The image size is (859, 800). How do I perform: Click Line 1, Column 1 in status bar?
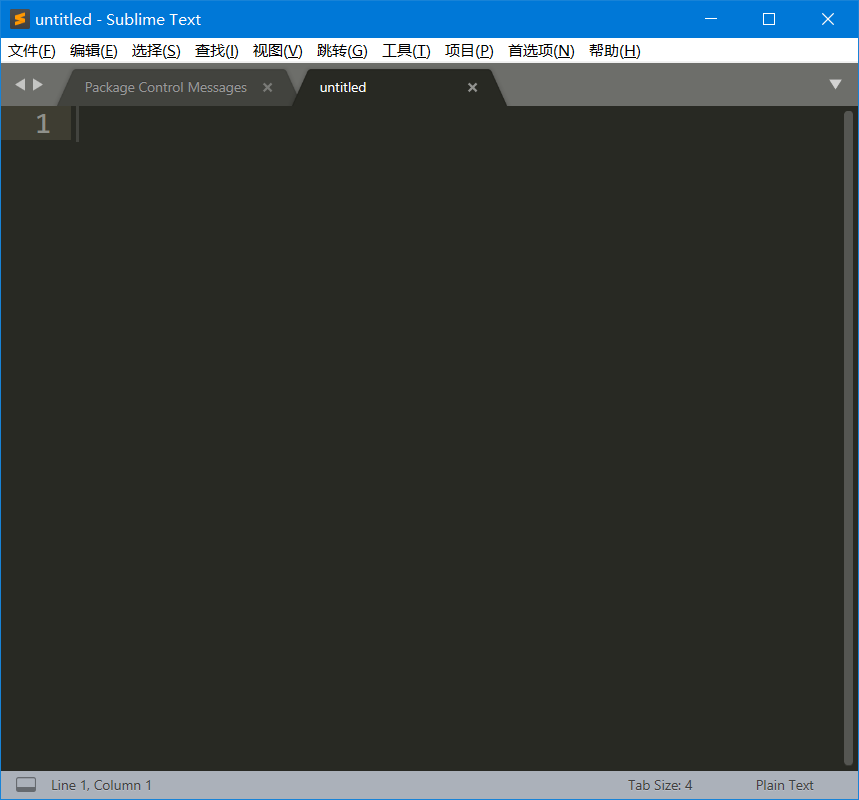tap(101, 785)
